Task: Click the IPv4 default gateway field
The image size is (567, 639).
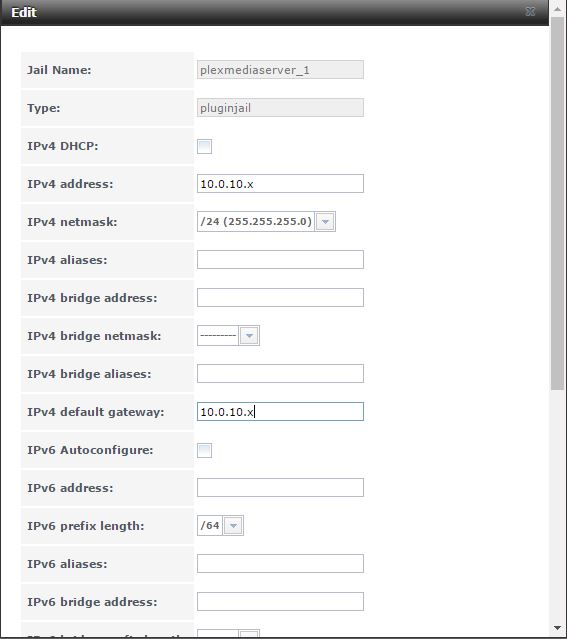Action: [x=280, y=412]
